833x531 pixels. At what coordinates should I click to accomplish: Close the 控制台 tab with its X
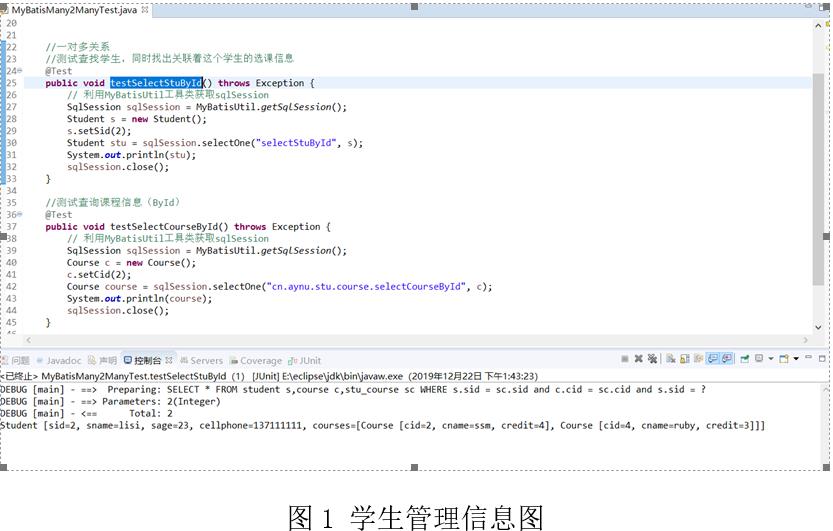[169, 360]
